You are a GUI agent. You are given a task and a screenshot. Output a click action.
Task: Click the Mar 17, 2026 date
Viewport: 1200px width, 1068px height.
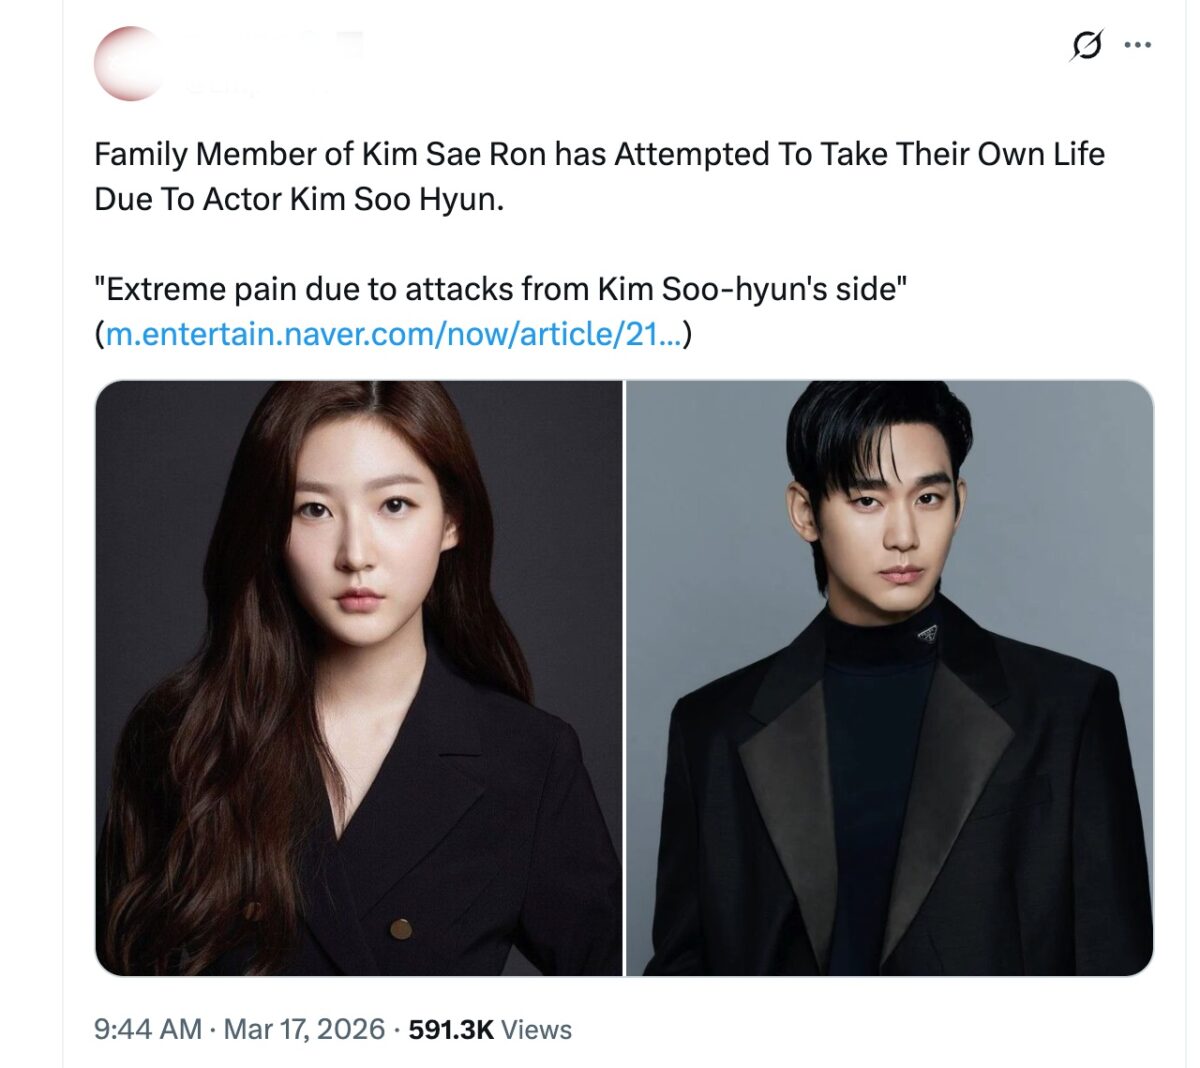click(x=304, y=1029)
